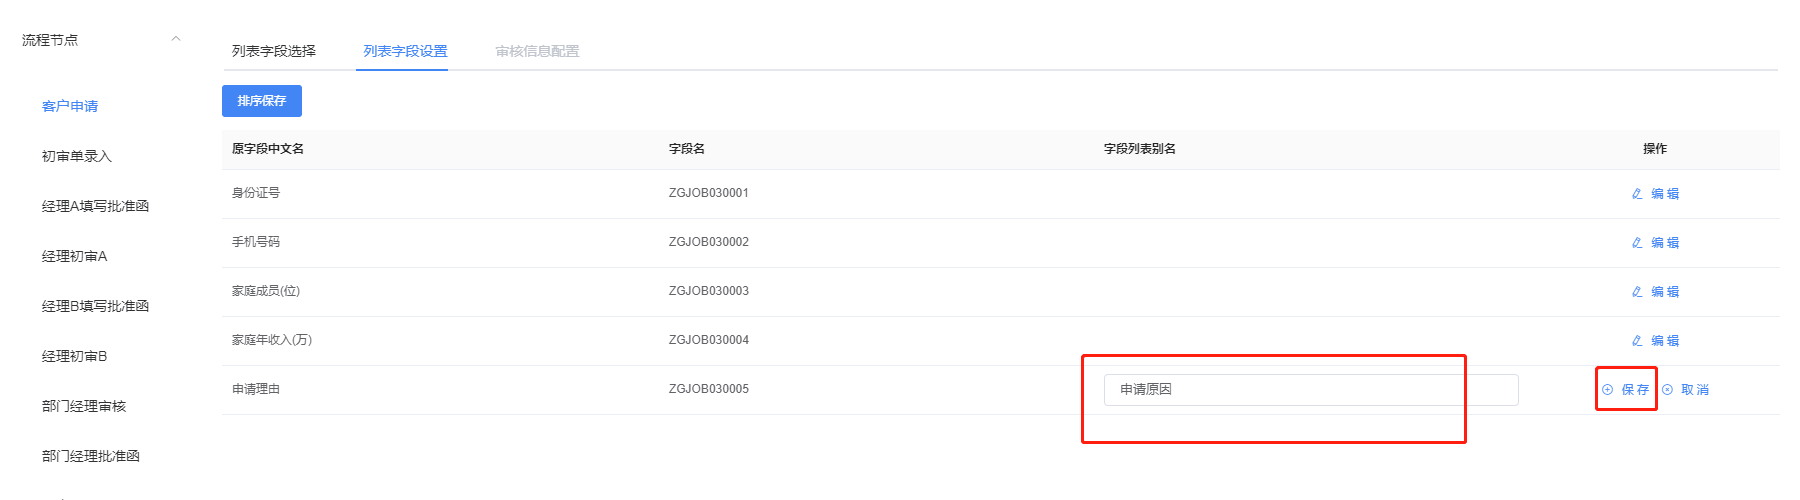This screenshot has height=500, width=1800.
Task: Click edit pencil icon for 家庭成员(位) row
Action: (1637, 292)
